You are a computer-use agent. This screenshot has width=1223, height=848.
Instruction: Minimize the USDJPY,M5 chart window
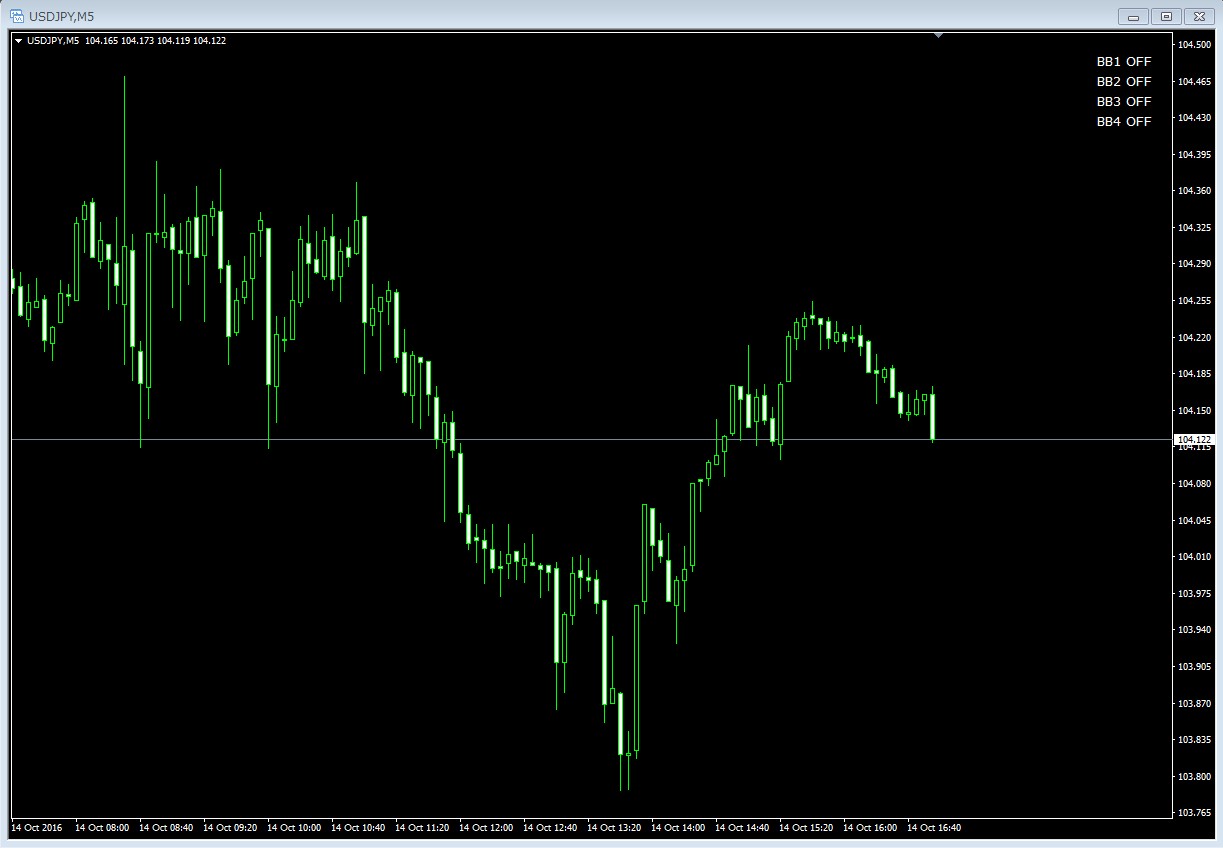pyautogui.click(x=1133, y=15)
